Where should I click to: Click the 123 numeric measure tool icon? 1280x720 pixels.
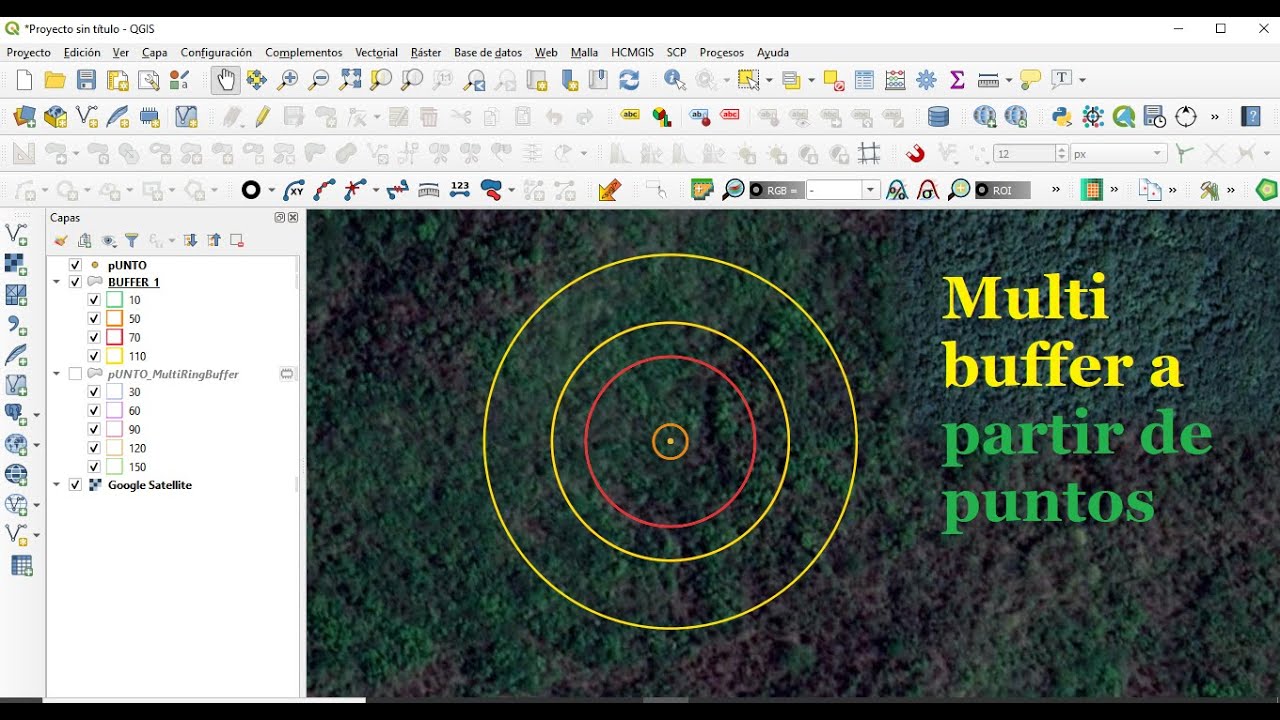[x=460, y=190]
